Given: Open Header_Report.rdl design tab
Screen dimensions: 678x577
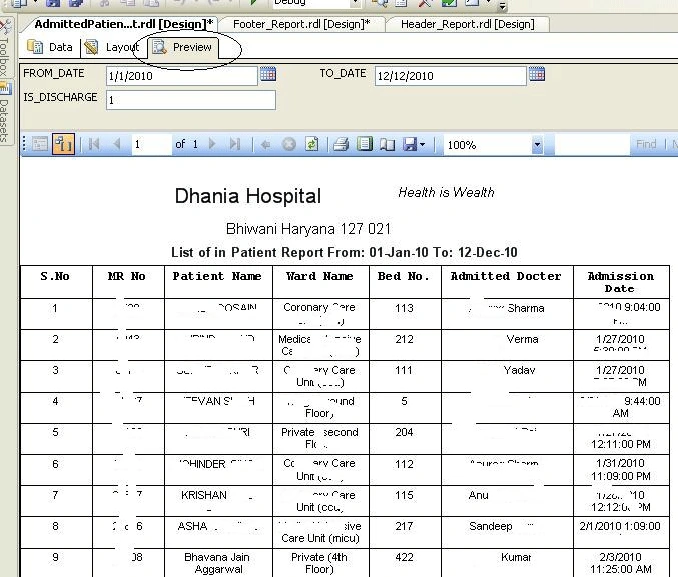Looking at the screenshot, I should pyautogui.click(x=468, y=24).
